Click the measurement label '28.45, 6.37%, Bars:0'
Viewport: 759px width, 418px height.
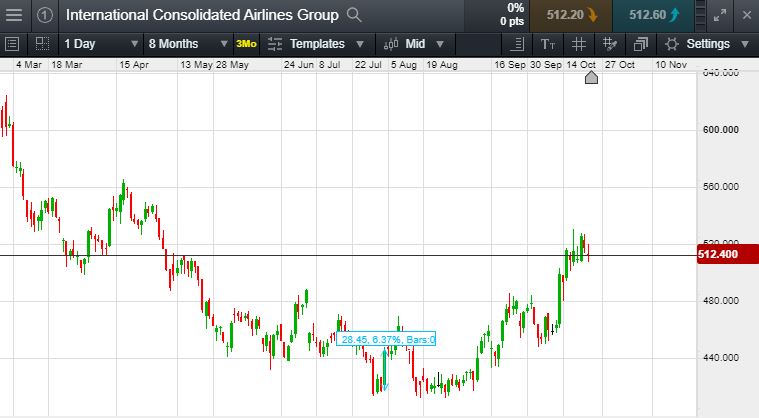coord(386,340)
